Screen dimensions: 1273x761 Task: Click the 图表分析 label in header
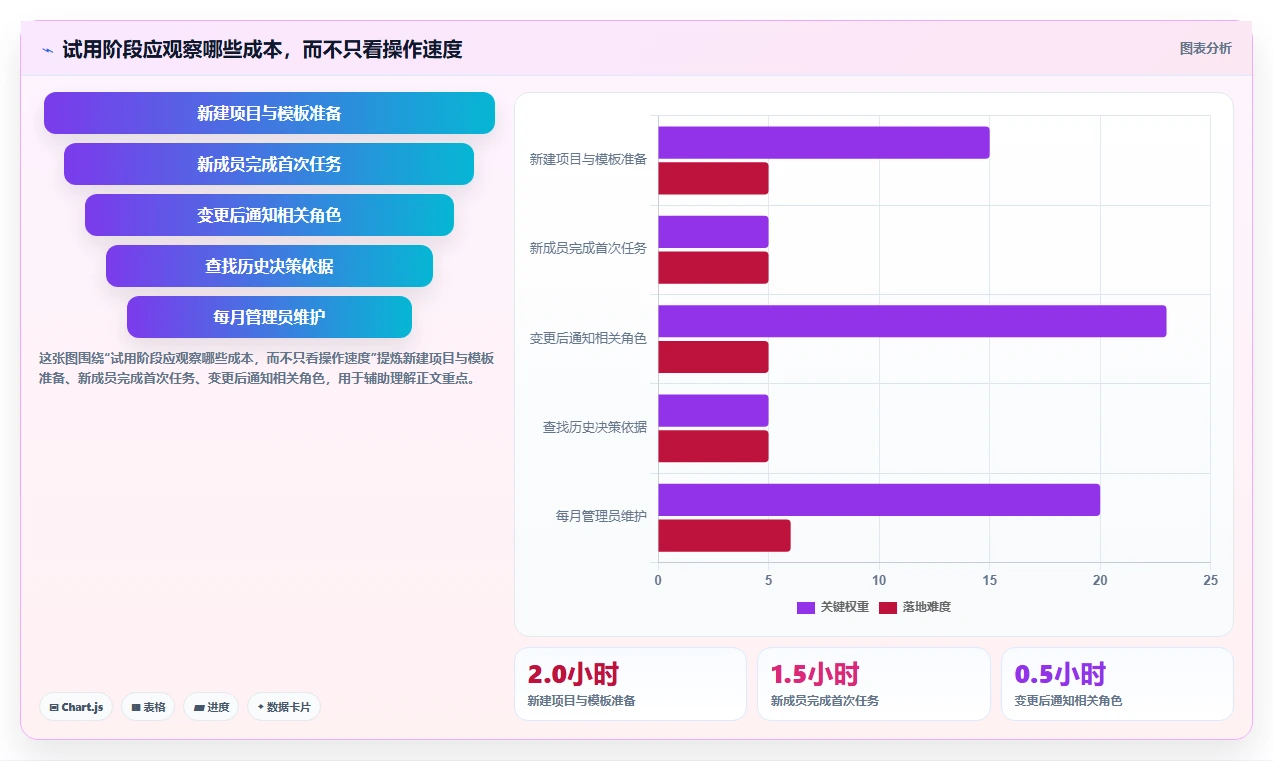coord(1205,48)
